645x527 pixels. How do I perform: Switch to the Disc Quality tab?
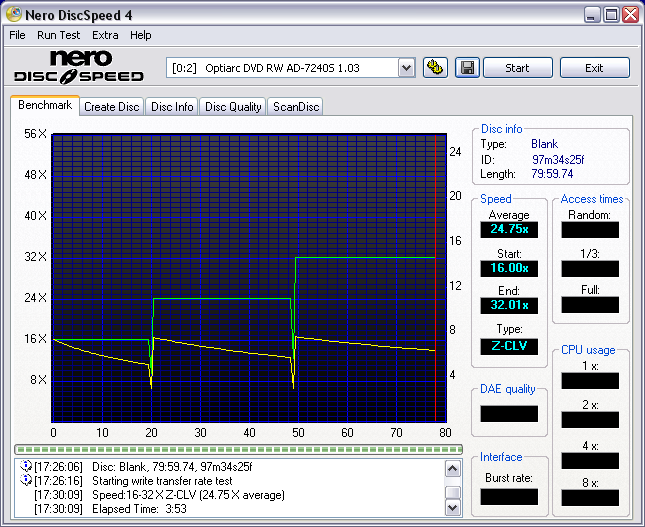(233, 107)
